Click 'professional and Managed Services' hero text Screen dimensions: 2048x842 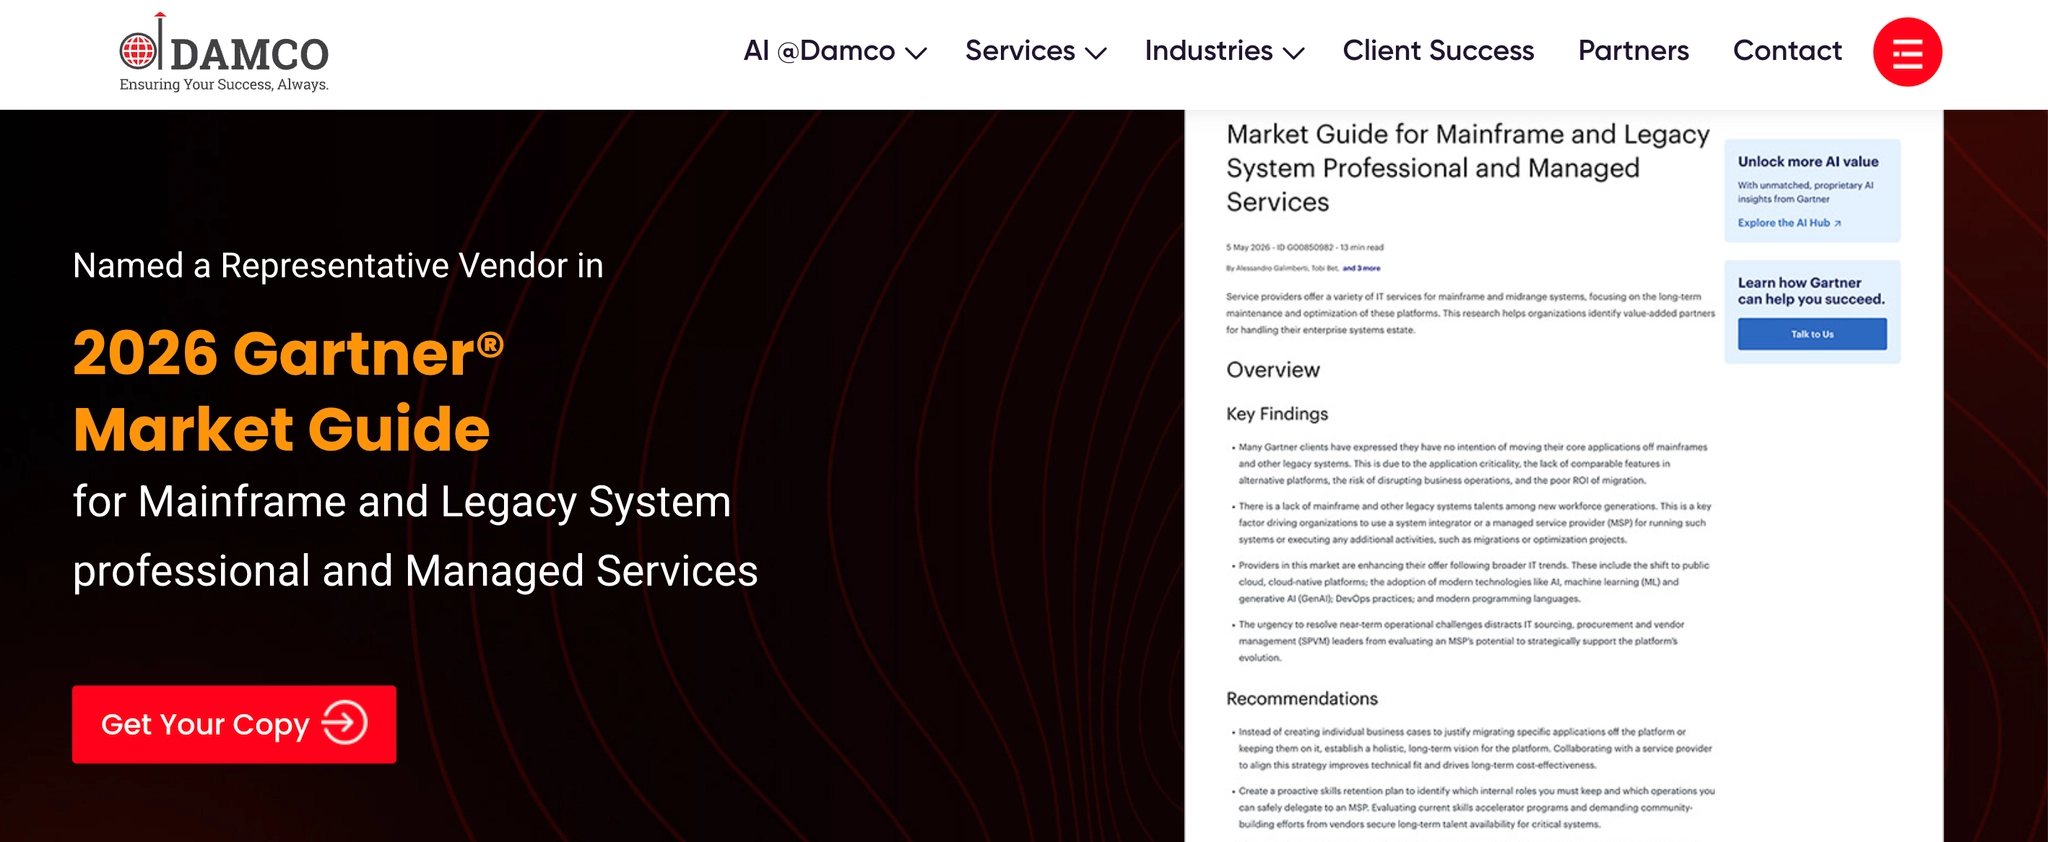415,571
